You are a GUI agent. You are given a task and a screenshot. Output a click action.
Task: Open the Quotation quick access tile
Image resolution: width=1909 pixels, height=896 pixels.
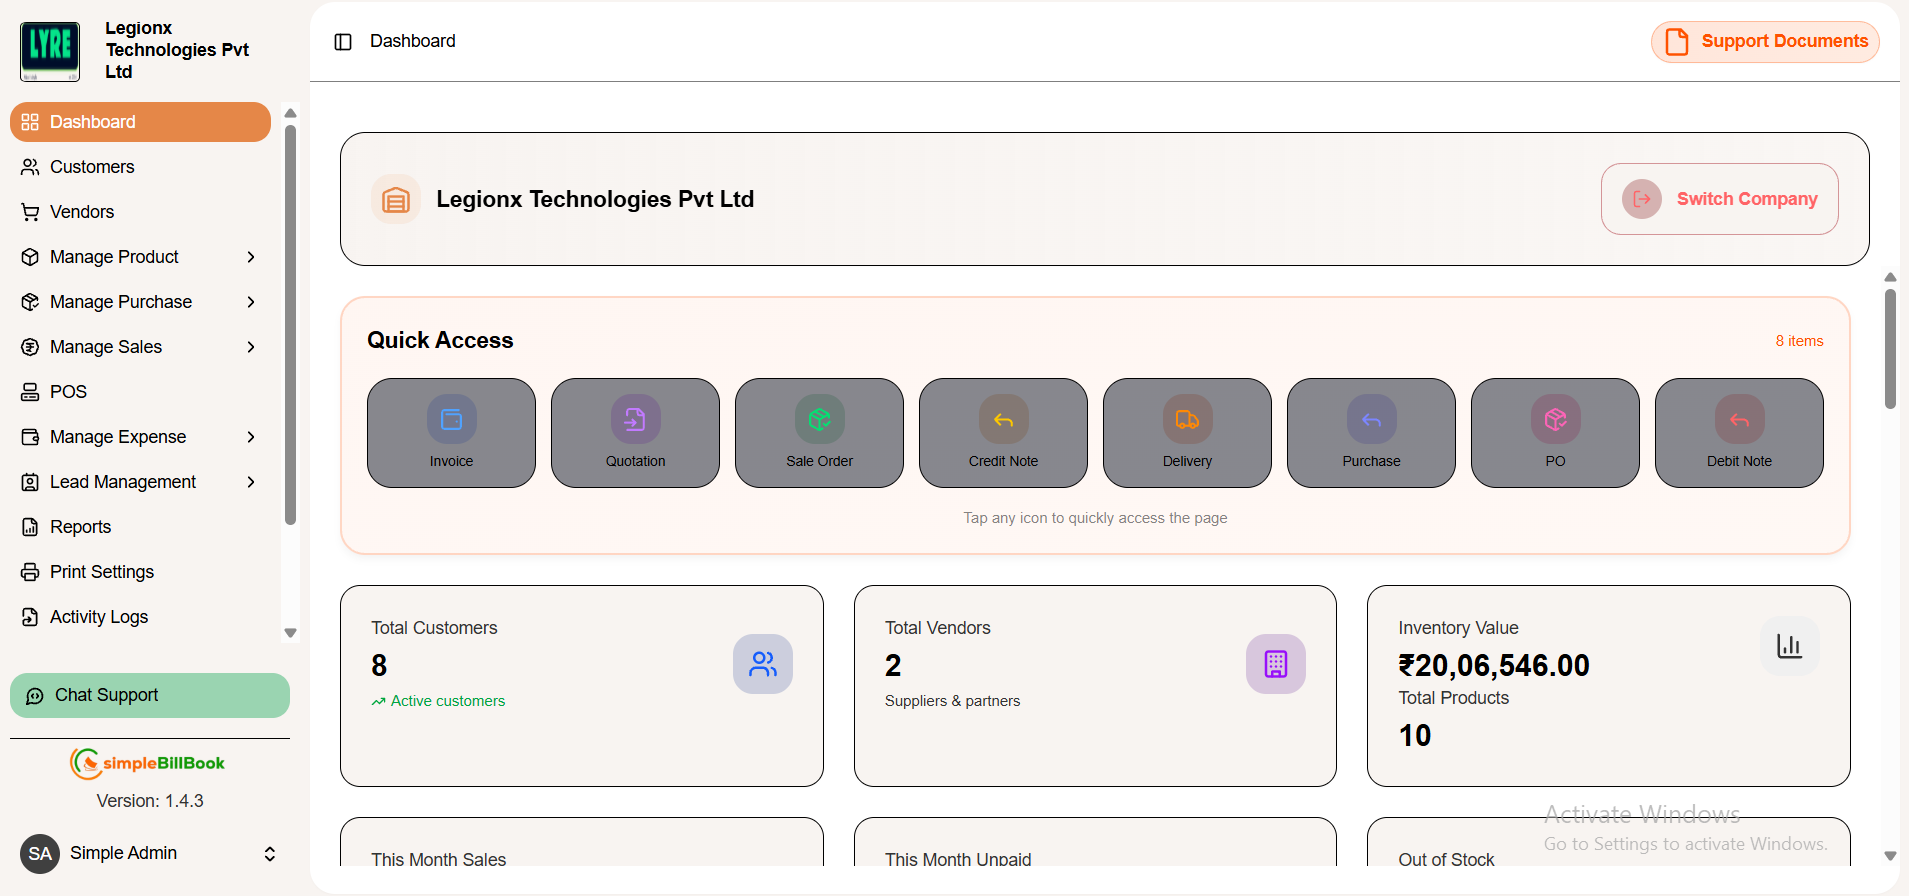click(x=635, y=433)
